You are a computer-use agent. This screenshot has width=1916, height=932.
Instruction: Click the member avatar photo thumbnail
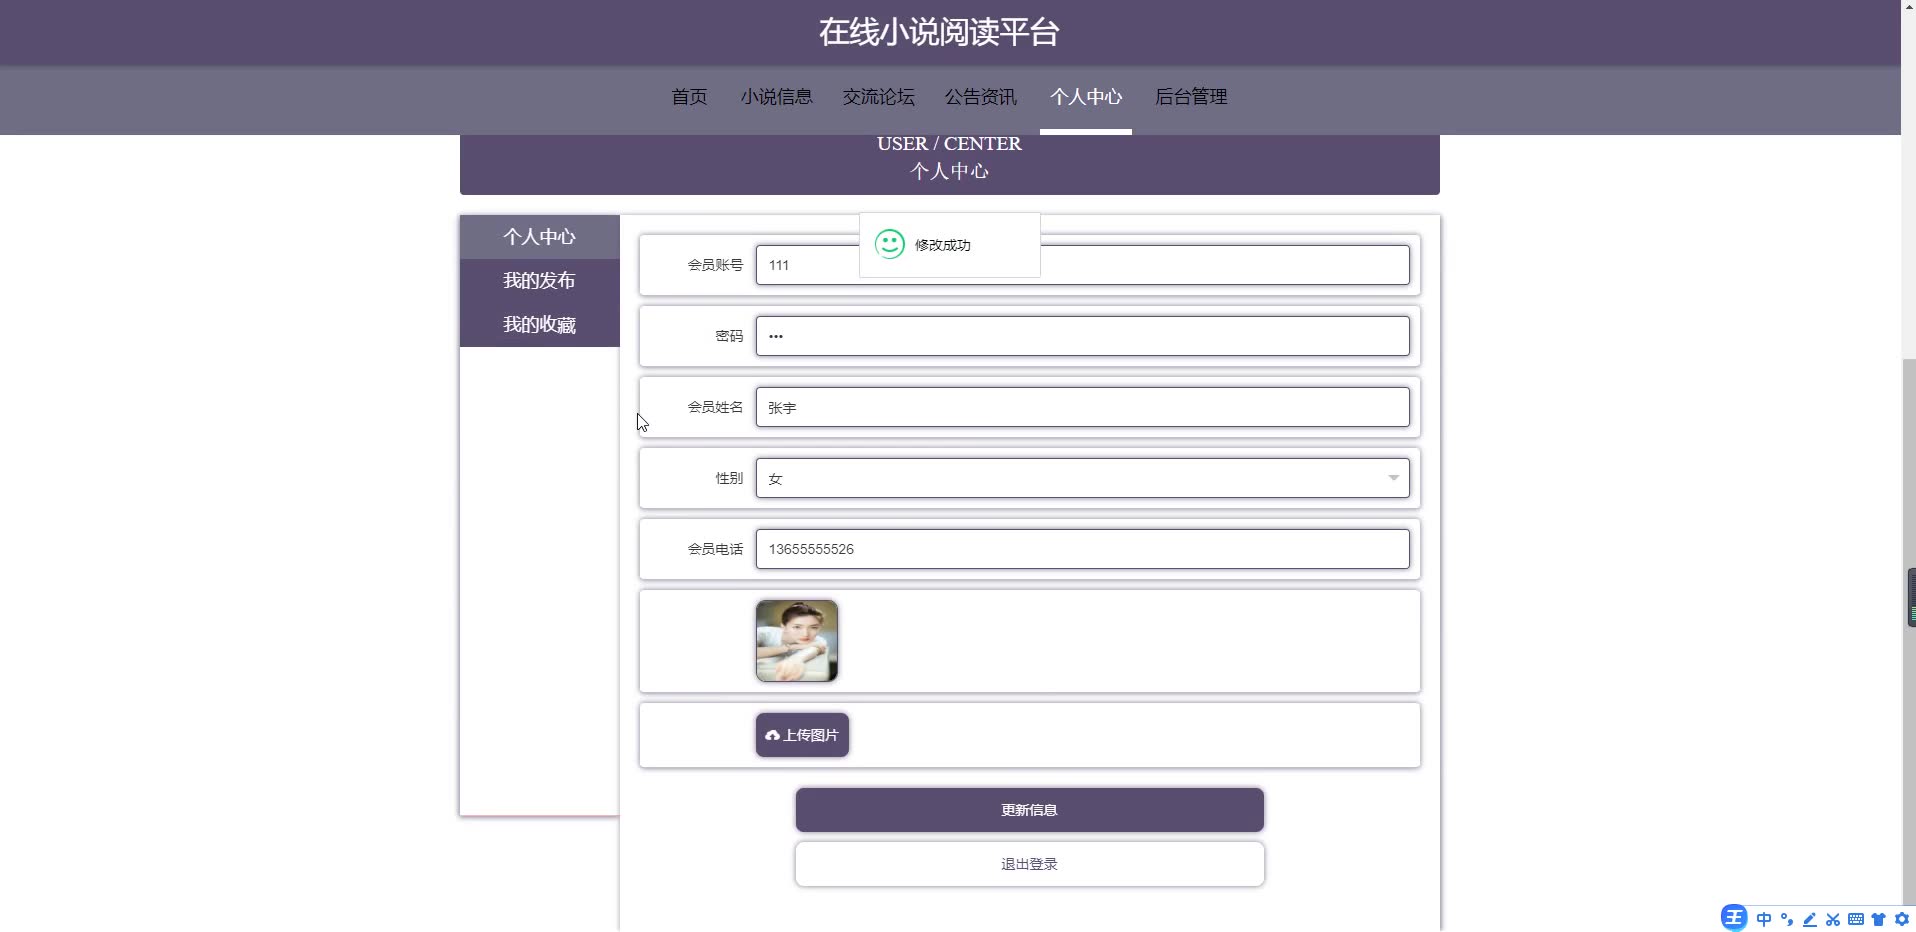coord(797,641)
